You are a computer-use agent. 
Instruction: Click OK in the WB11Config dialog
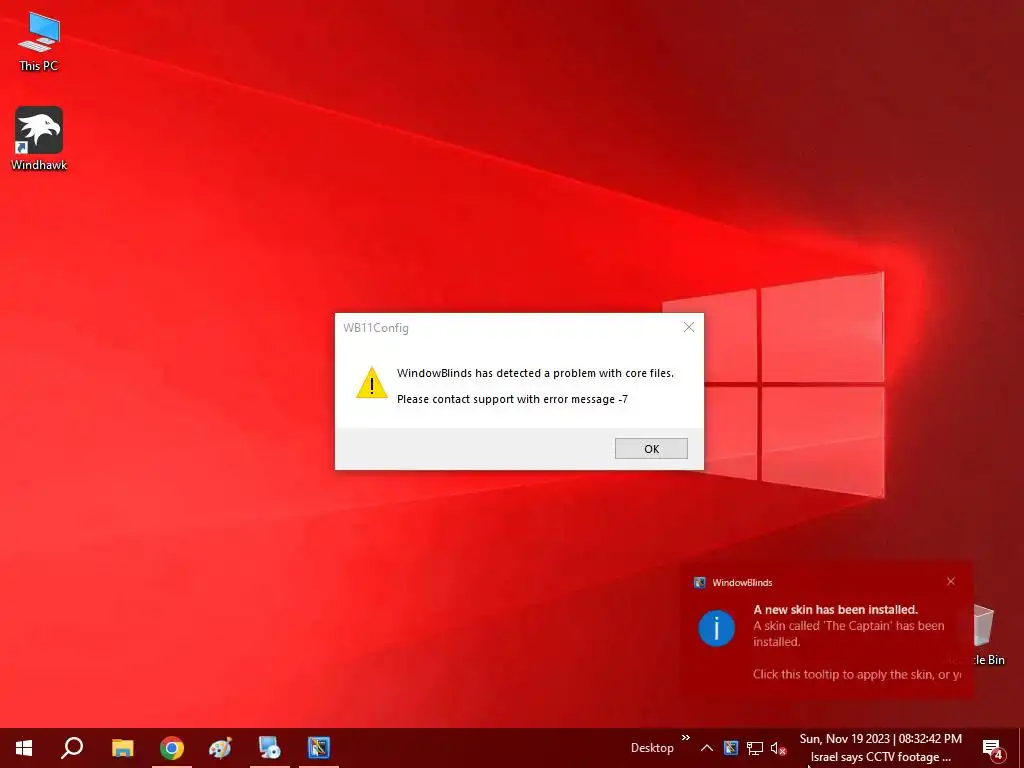651,449
